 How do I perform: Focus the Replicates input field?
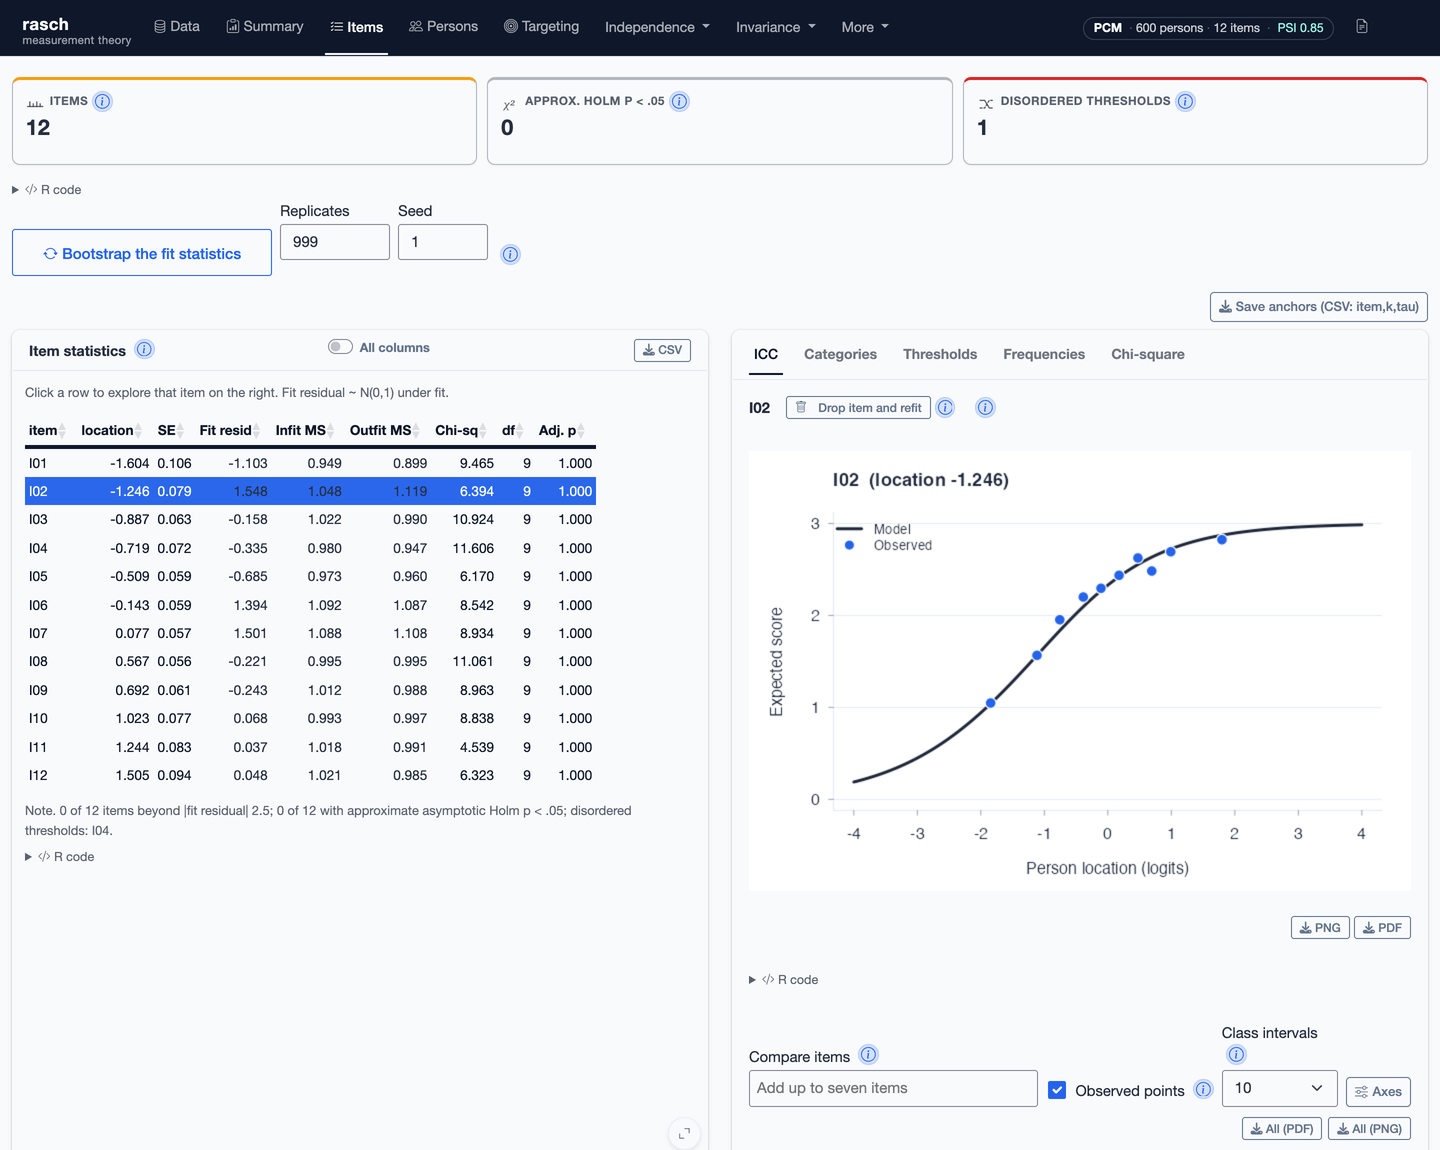[335, 242]
